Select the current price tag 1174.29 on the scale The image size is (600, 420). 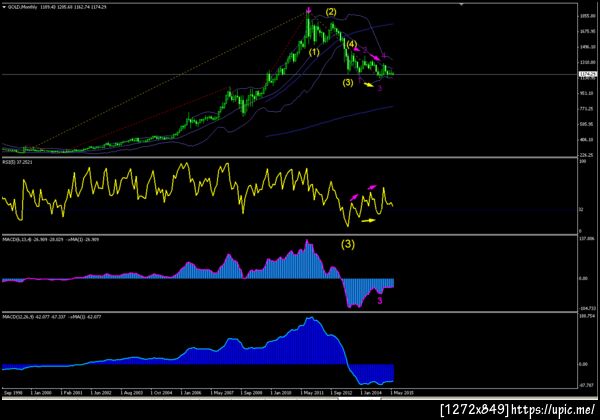tap(588, 74)
